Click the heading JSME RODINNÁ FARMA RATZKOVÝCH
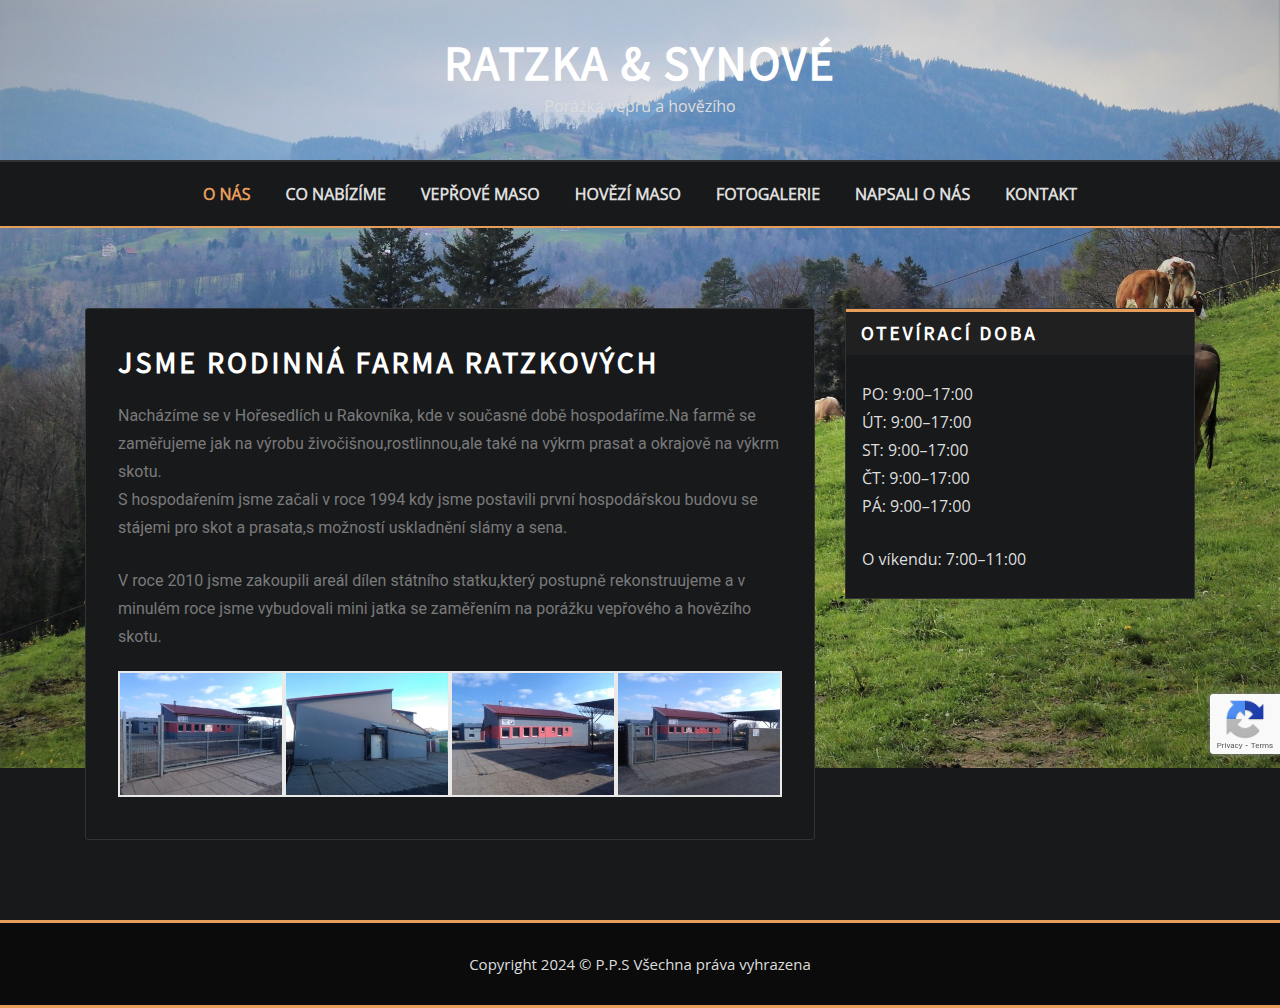1280x1008 pixels. [x=388, y=363]
